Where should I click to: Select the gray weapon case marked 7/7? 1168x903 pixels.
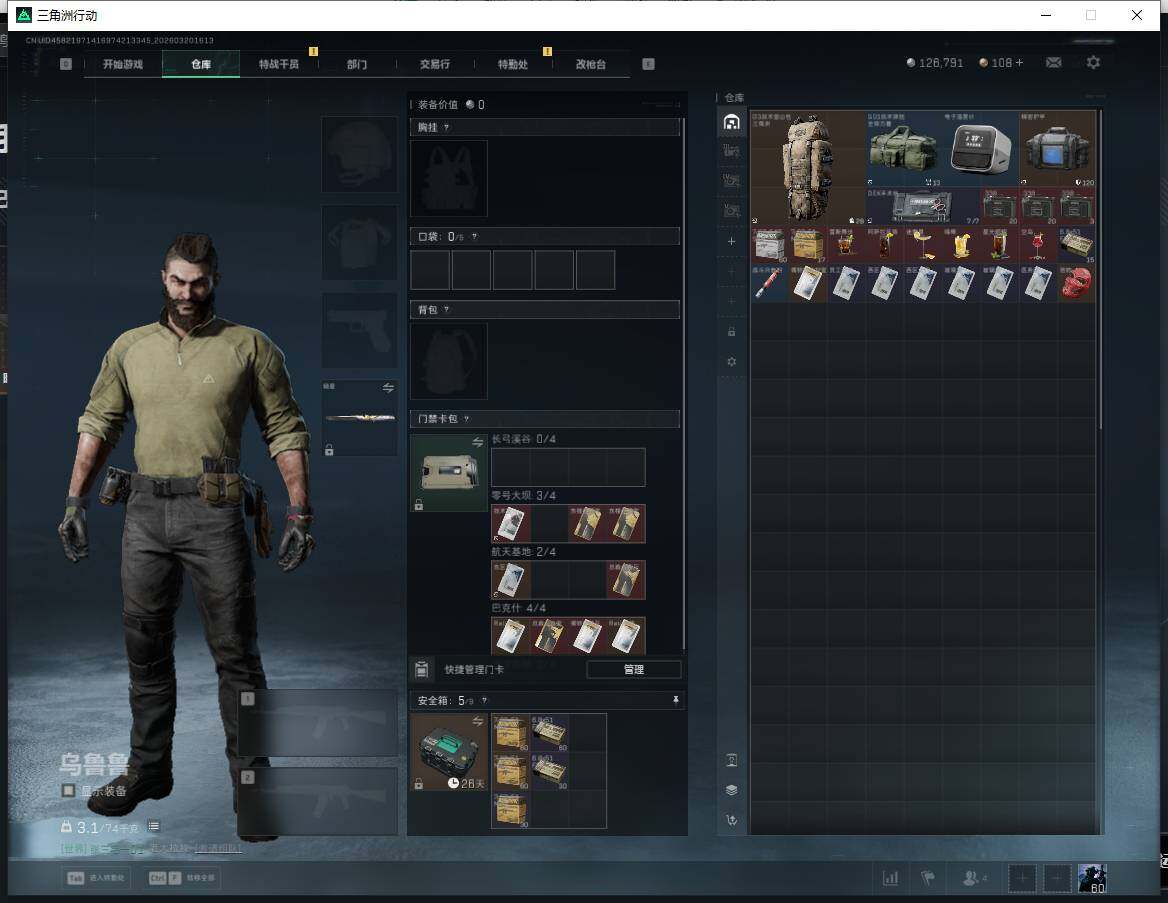pos(923,206)
